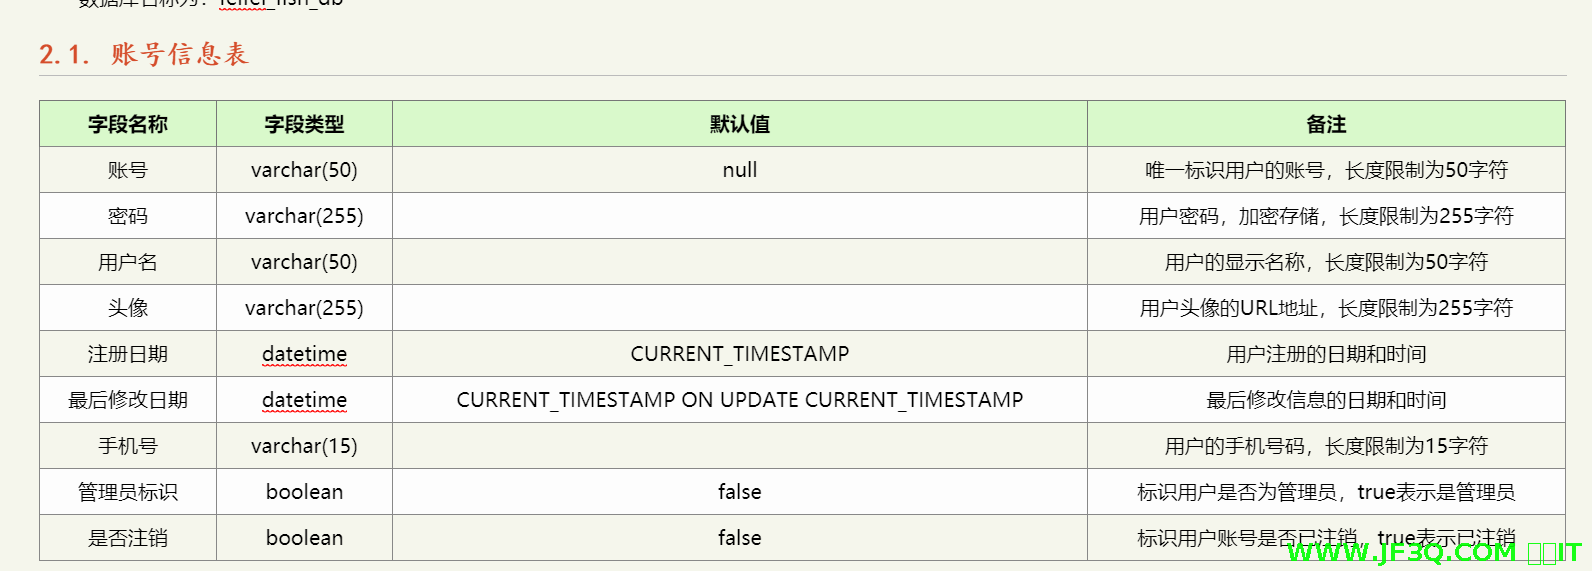Click the "2.1. 账号信息表" section heading
This screenshot has height=571, width=1592.
[144, 54]
